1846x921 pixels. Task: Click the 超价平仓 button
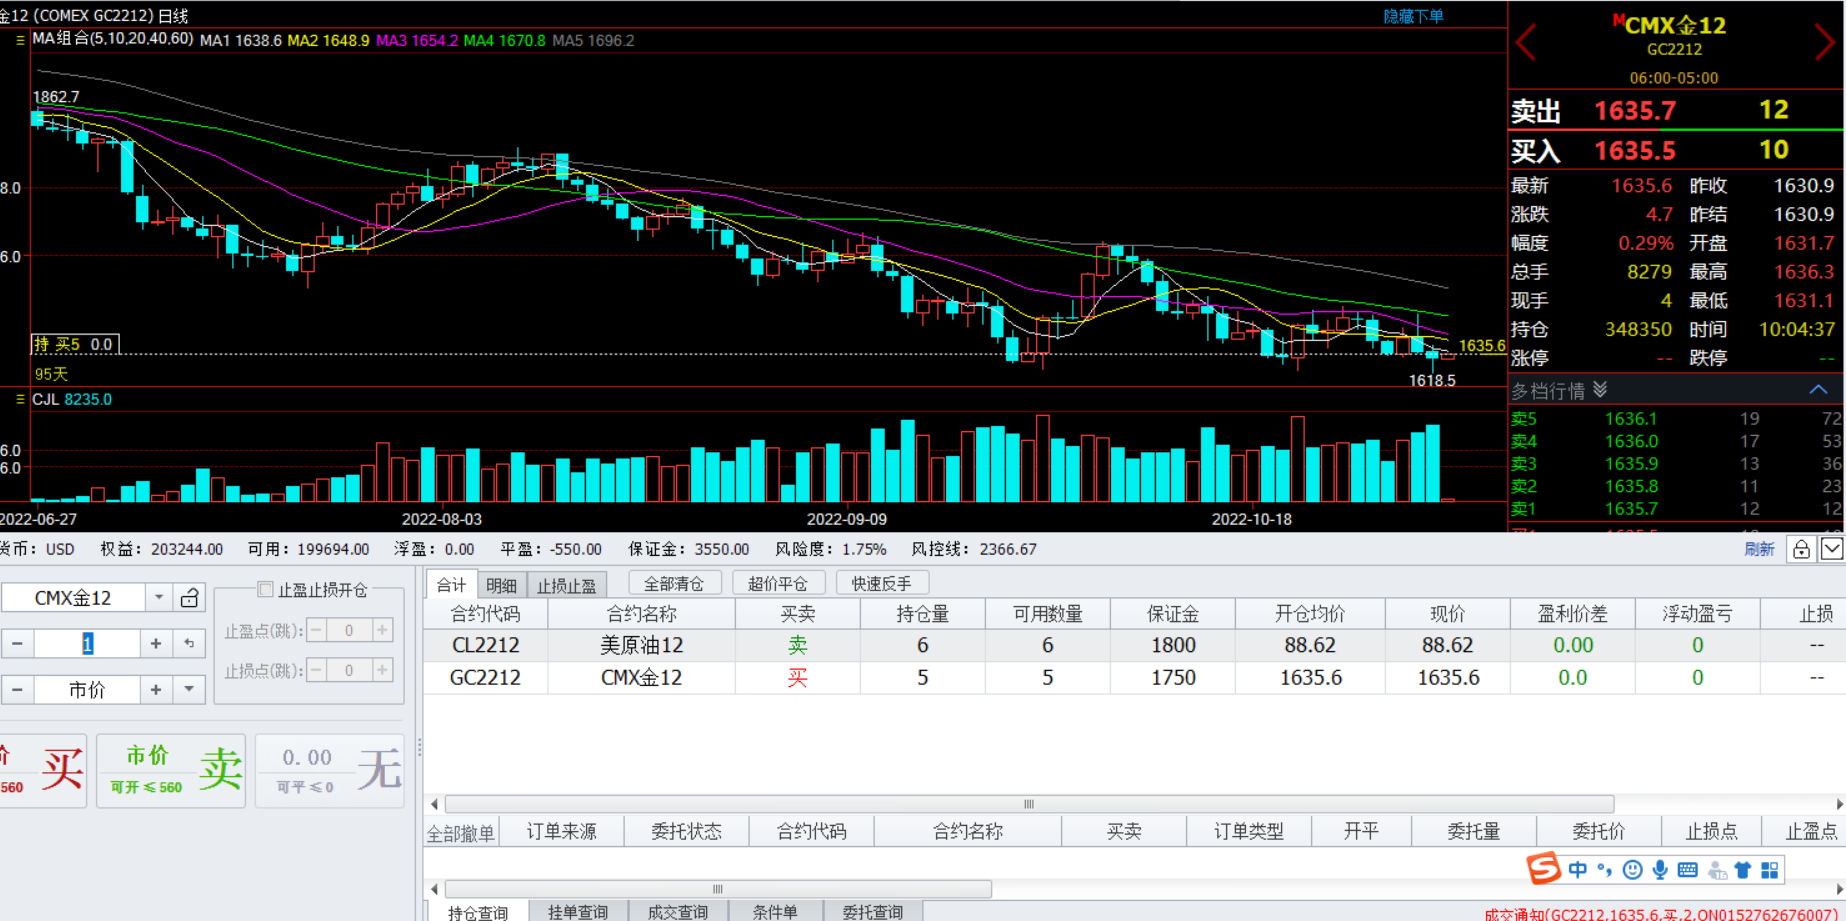pos(778,583)
